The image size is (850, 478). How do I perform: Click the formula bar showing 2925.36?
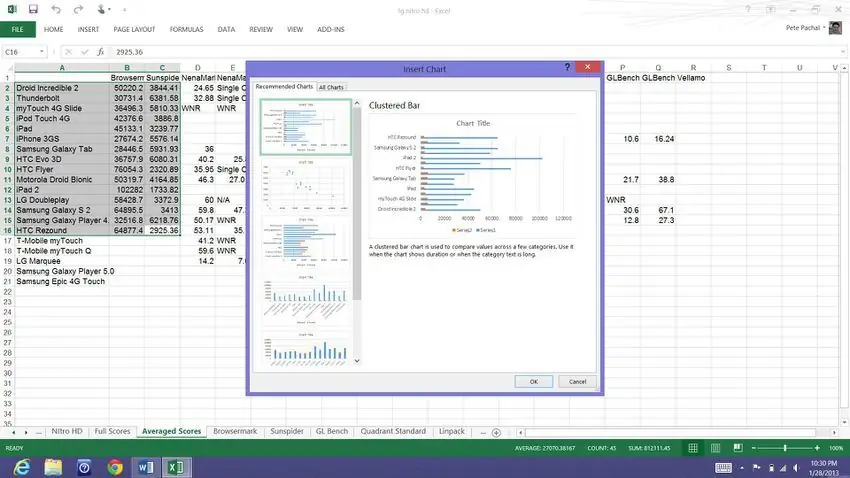(477, 52)
